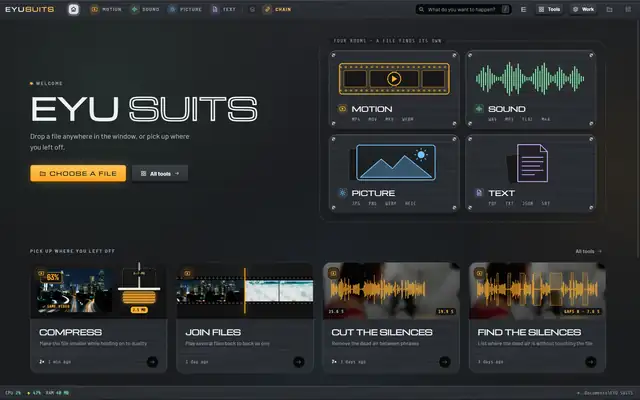Open the Text room card
640x400 pixels.
(x=531, y=173)
